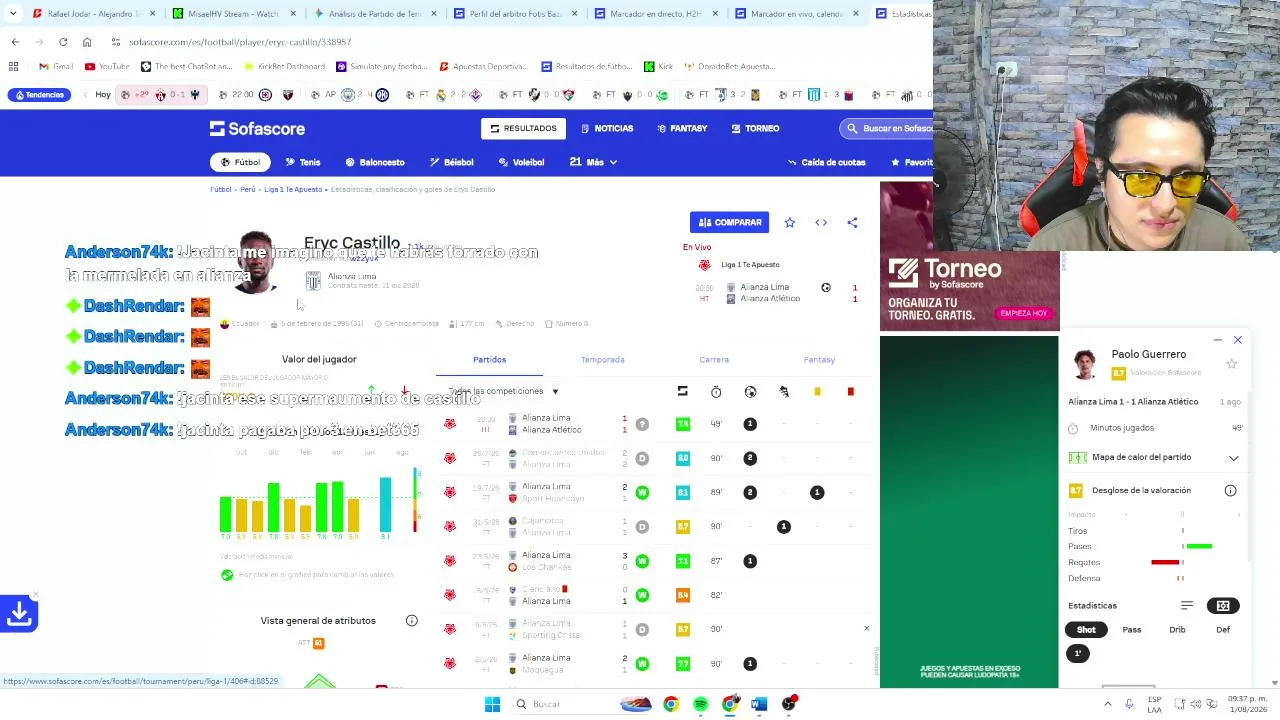The image size is (1280, 720).
Task: Open the browser home page
Action: [87, 42]
